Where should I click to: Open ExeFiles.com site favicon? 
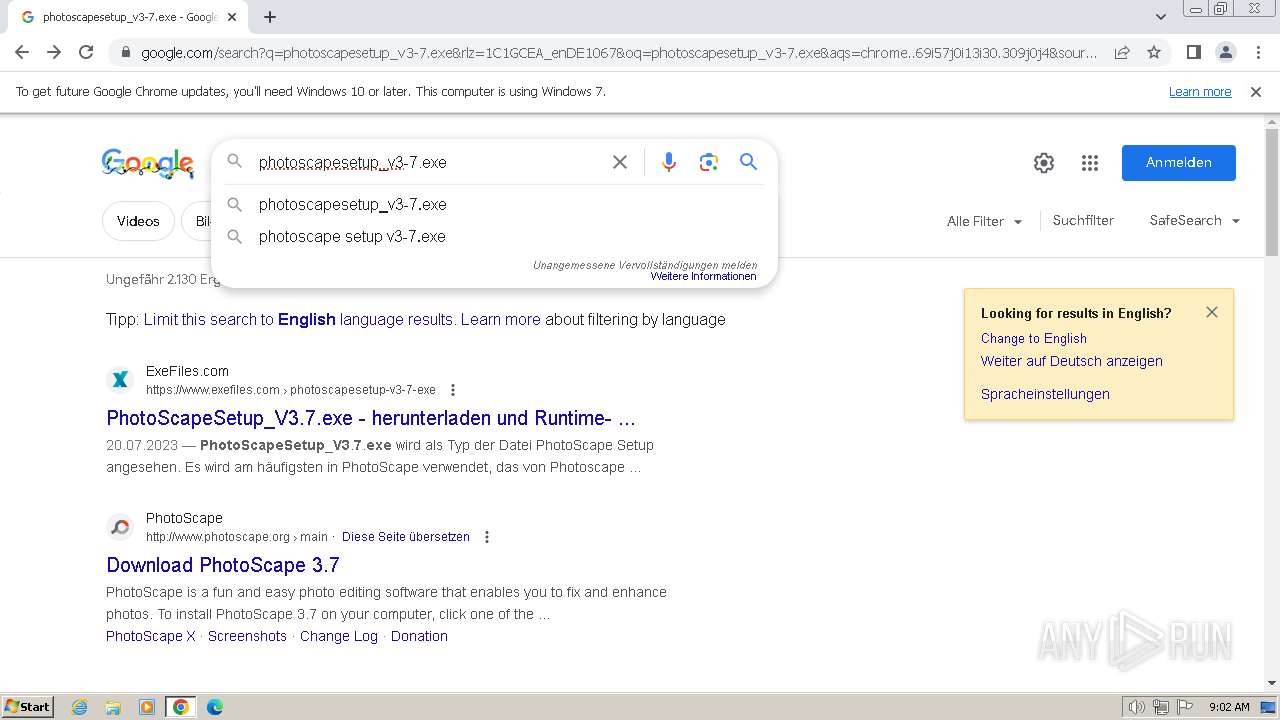tap(120, 379)
